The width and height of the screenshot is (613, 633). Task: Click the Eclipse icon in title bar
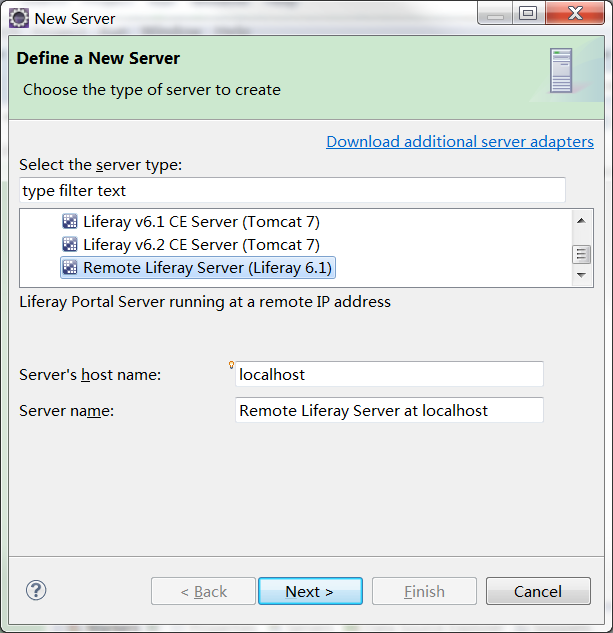pos(18,18)
